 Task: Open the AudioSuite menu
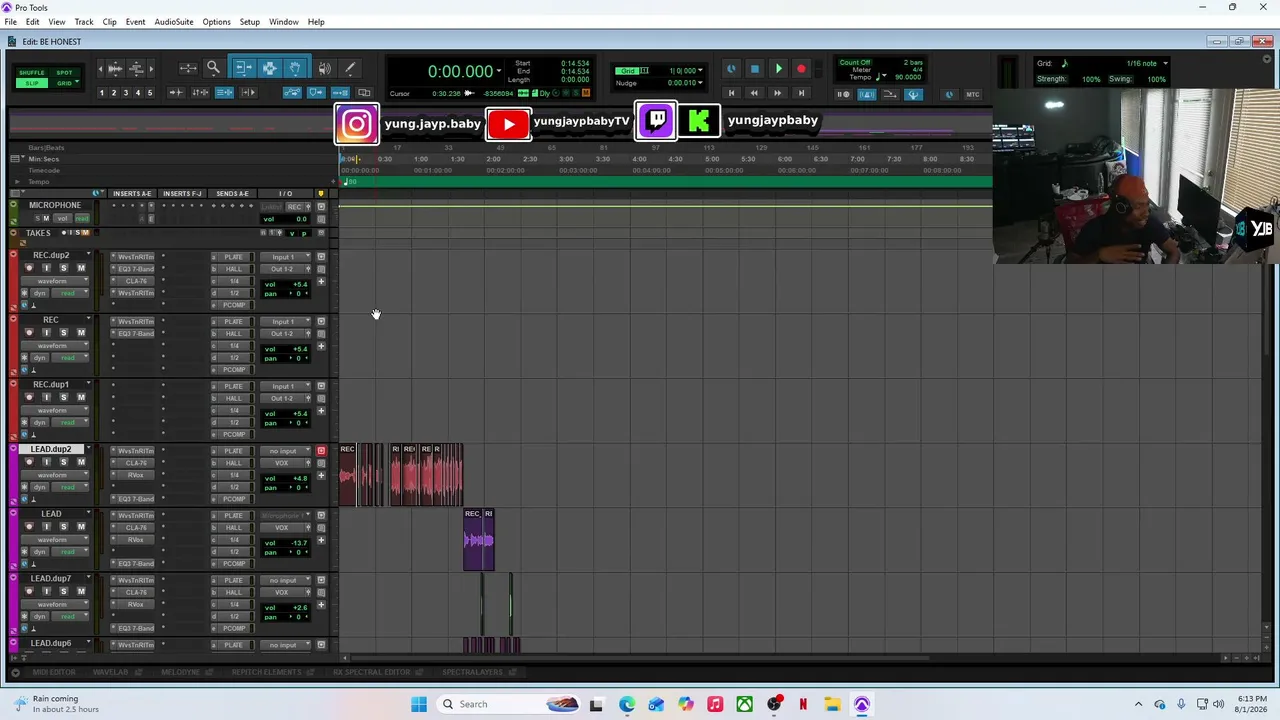[x=174, y=22]
